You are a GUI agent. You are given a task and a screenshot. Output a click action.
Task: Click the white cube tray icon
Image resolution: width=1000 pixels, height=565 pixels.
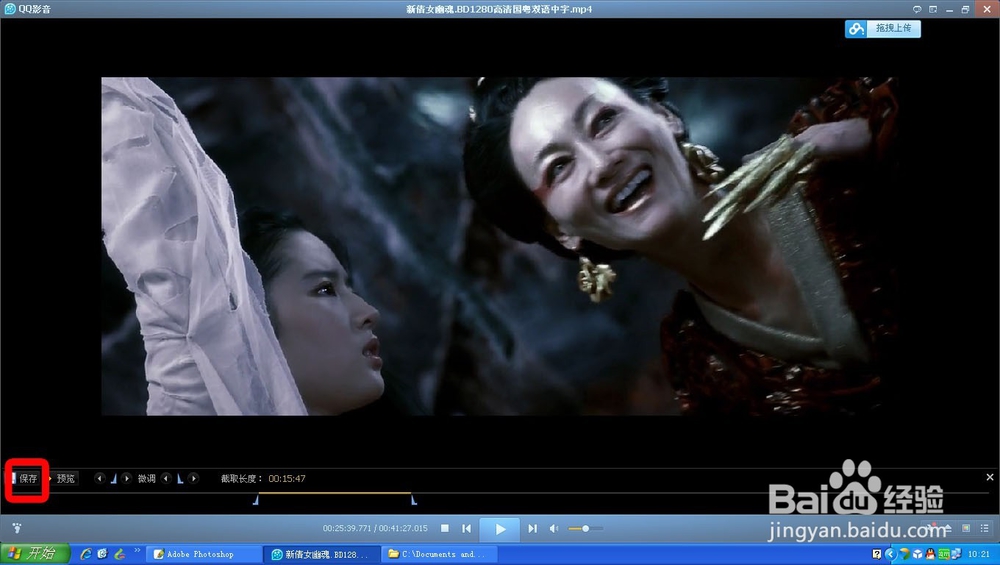click(x=917, y=554)
